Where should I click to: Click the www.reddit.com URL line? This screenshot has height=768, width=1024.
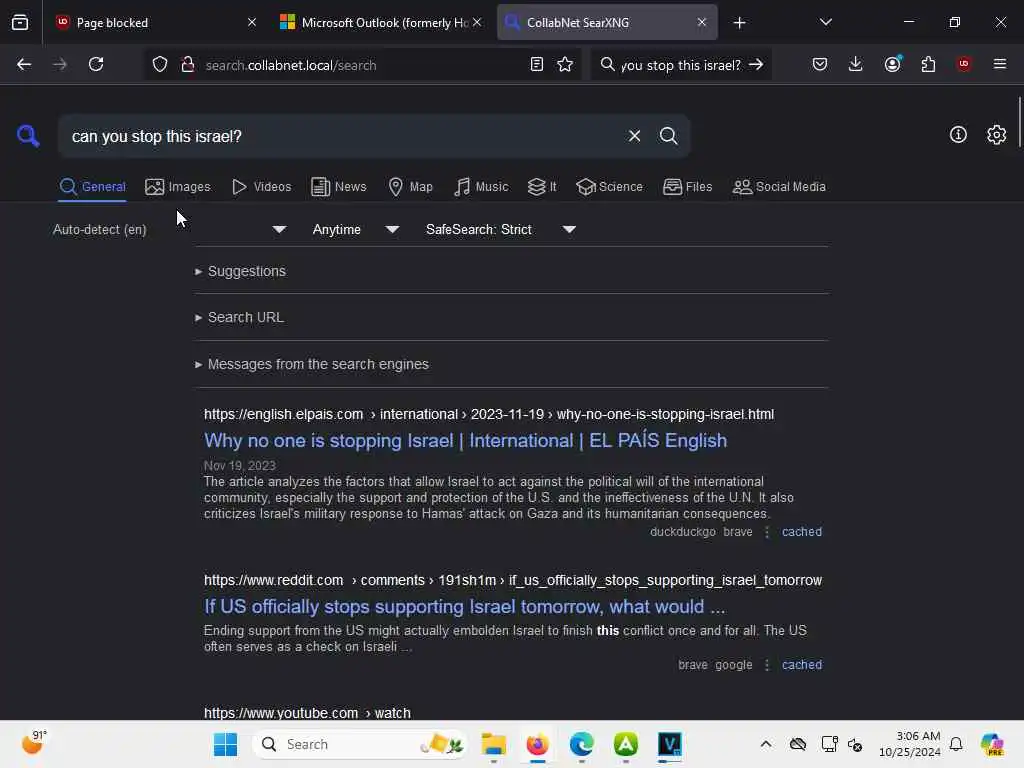(x=513, y=581)
